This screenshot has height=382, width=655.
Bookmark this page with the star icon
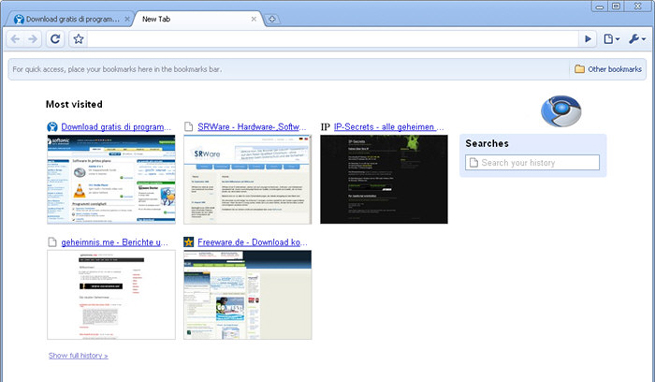[78, 39]
